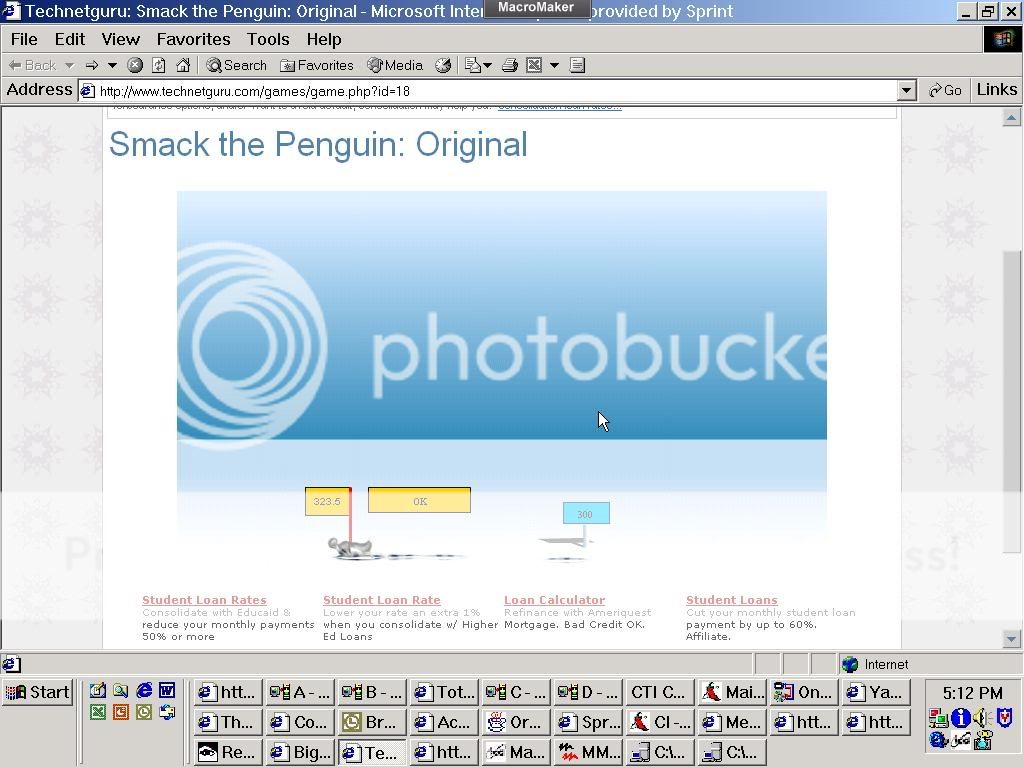Image resolution: width=1024 pixels, height=768 pixels.
Task: Click the Edit with Excel toolbar icon
Action: click(x=534, y=65)
